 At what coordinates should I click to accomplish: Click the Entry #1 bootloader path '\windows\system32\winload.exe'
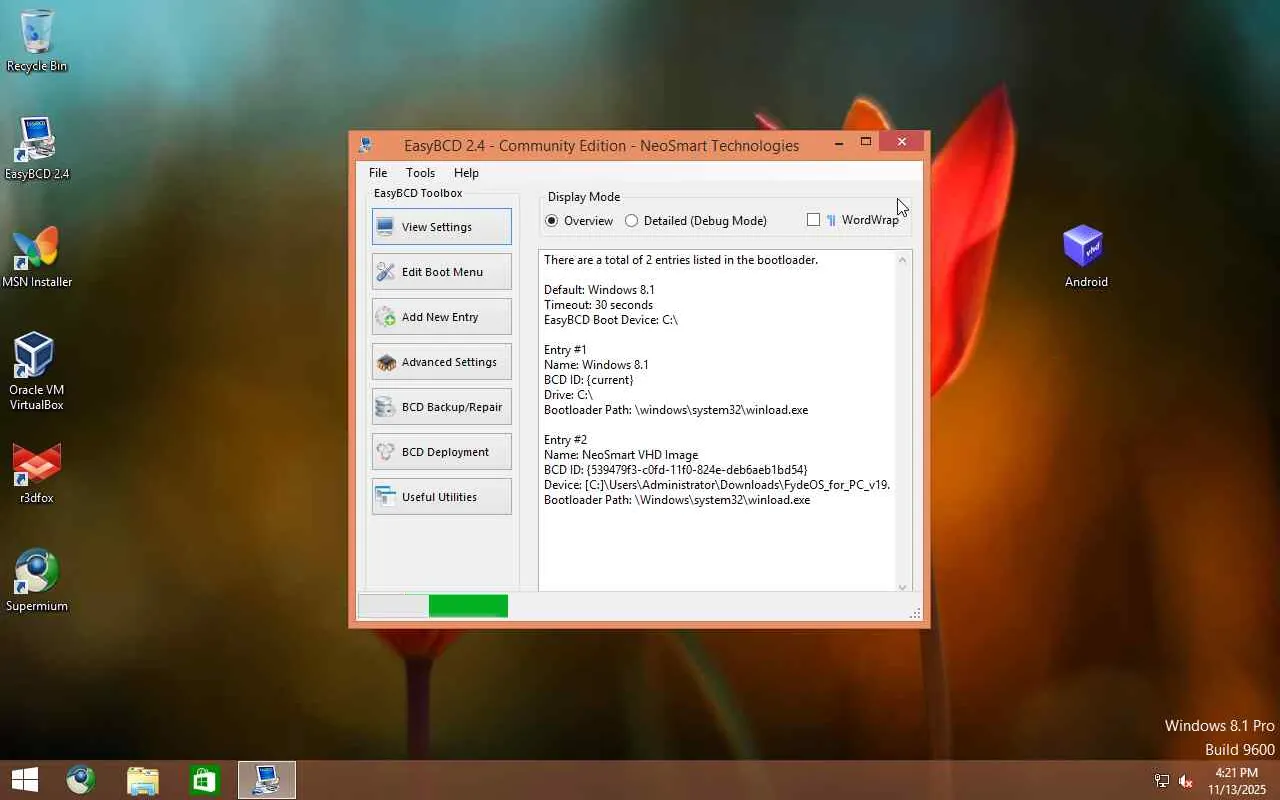pos(721,410)
